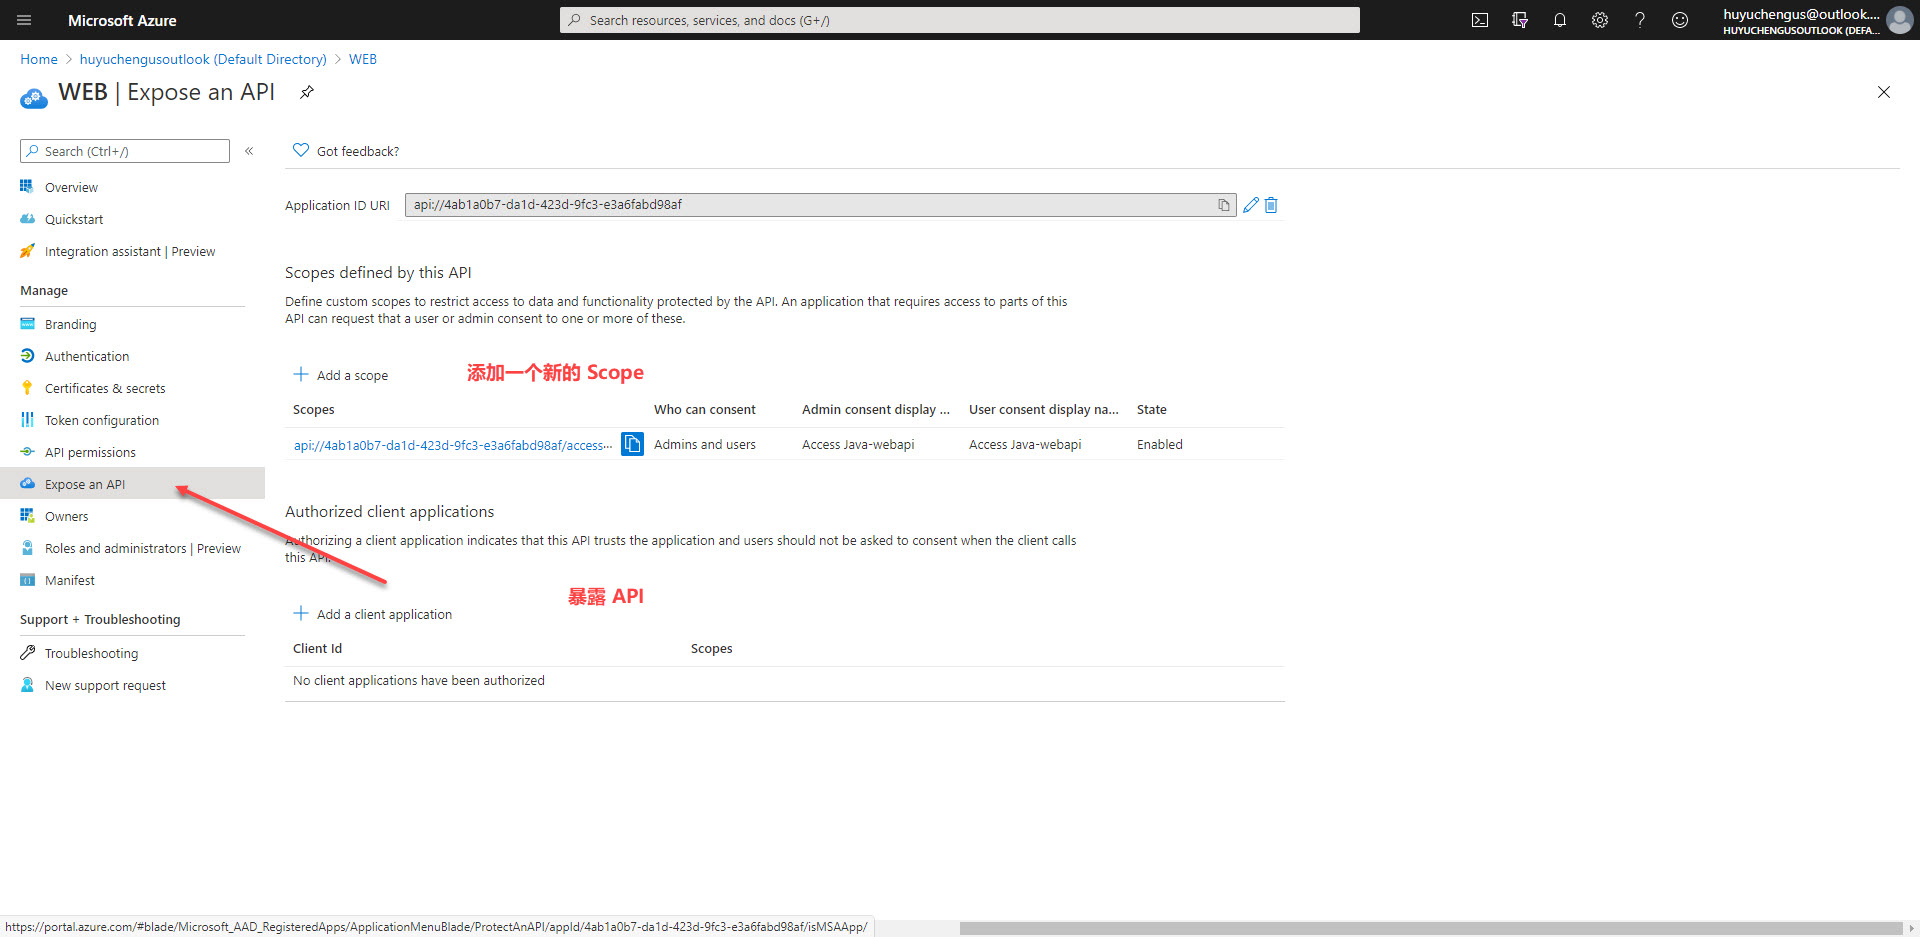This screenshot has height=937, width=1920.
Task: Open the hamburger portal menu
Action: 24,20
